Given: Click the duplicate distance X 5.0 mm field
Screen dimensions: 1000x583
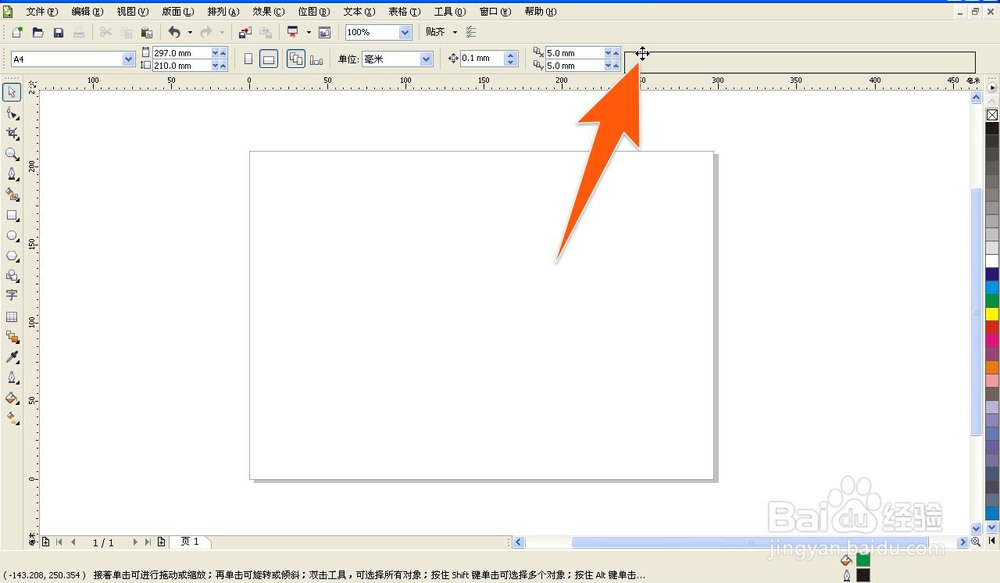Looking at the screenshot, I should click(574, 53).
